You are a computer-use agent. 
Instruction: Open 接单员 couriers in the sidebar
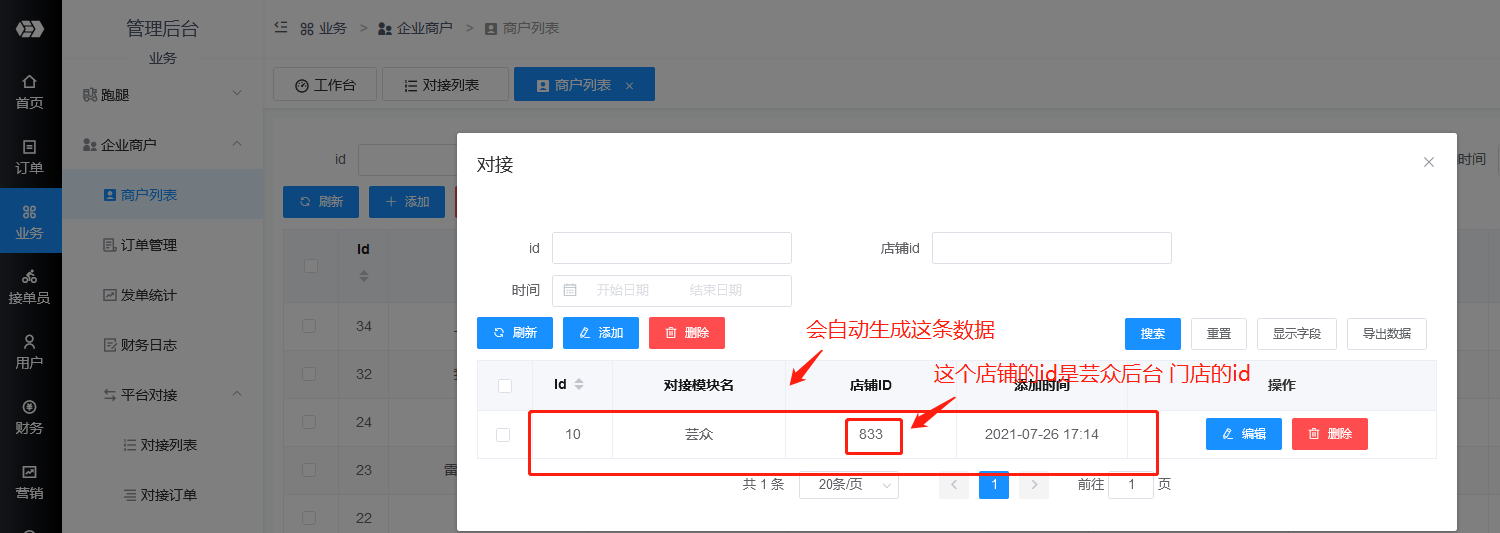point(30,287)
